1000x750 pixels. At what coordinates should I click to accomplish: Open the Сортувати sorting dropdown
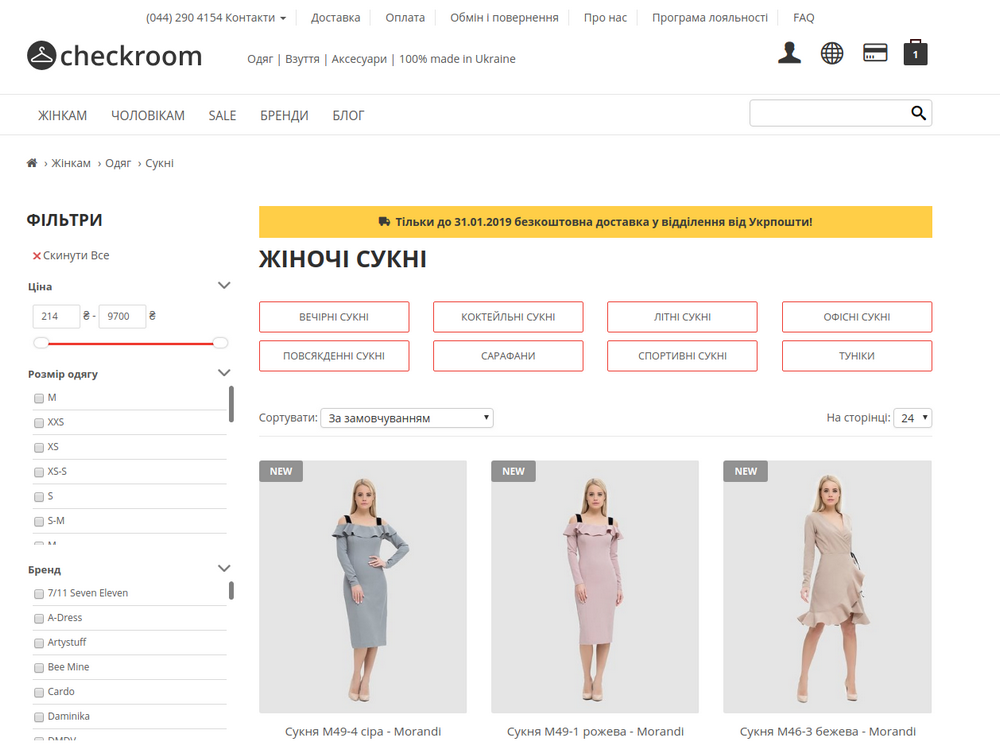407,418
